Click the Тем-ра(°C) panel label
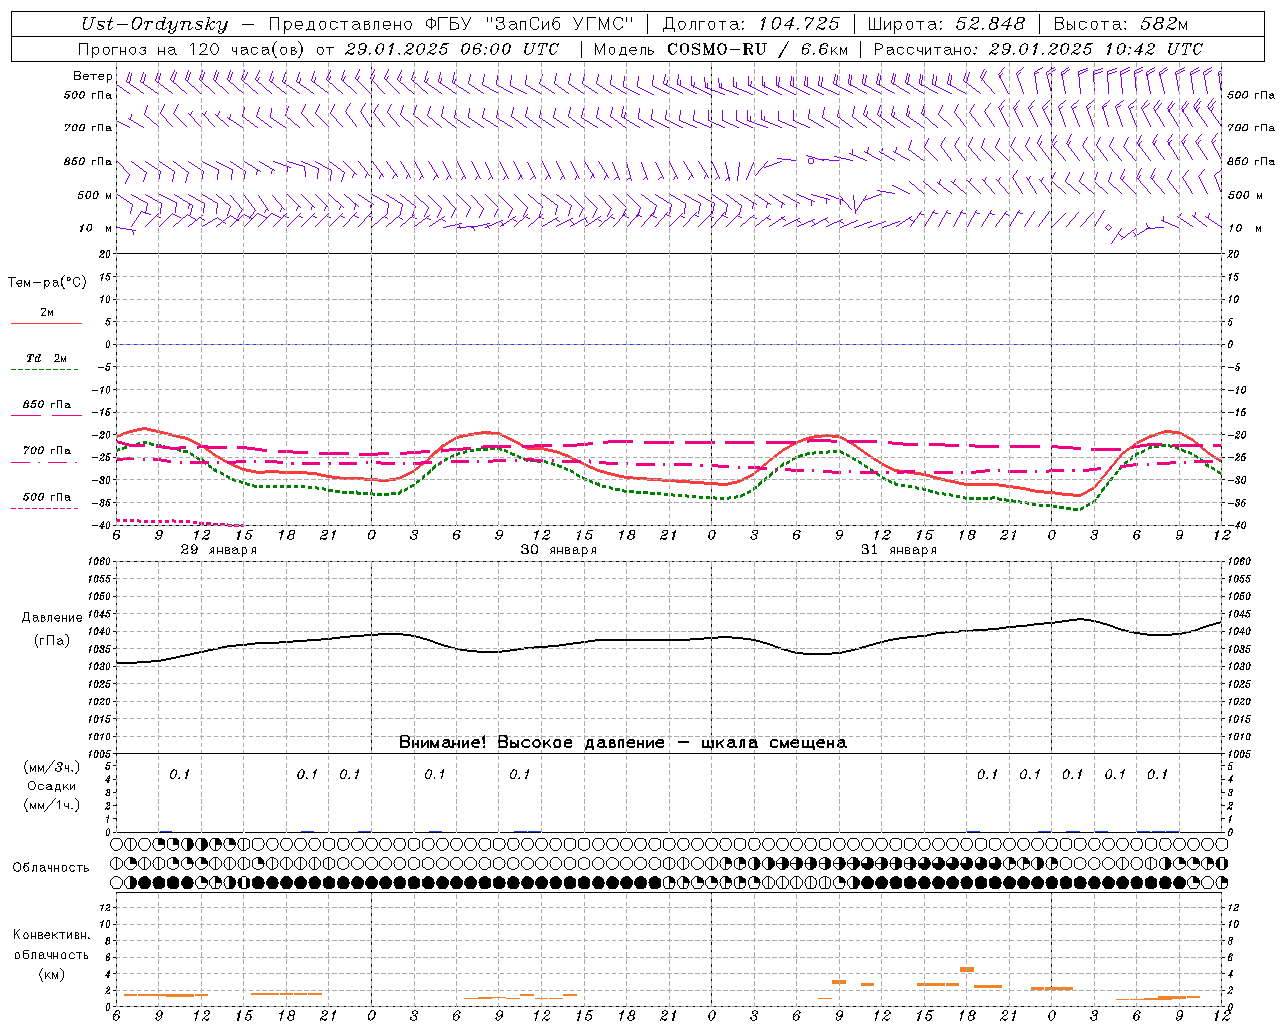 pos(47,283)
